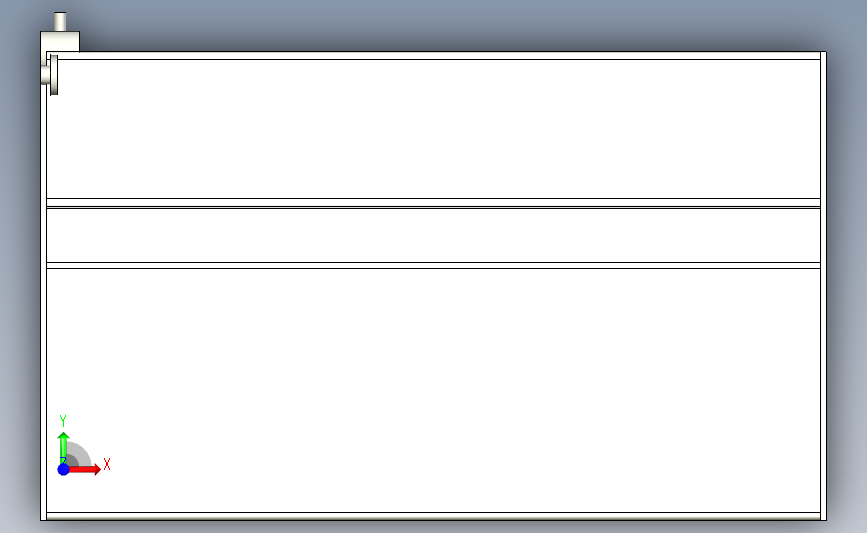Select the large lower panel face
The width and height of the screenshot is (867, 533).
coord(434,391)
